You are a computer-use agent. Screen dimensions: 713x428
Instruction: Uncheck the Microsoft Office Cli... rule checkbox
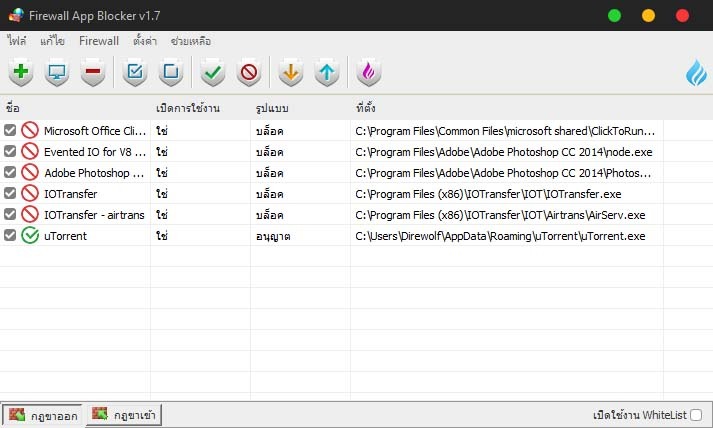10,131
